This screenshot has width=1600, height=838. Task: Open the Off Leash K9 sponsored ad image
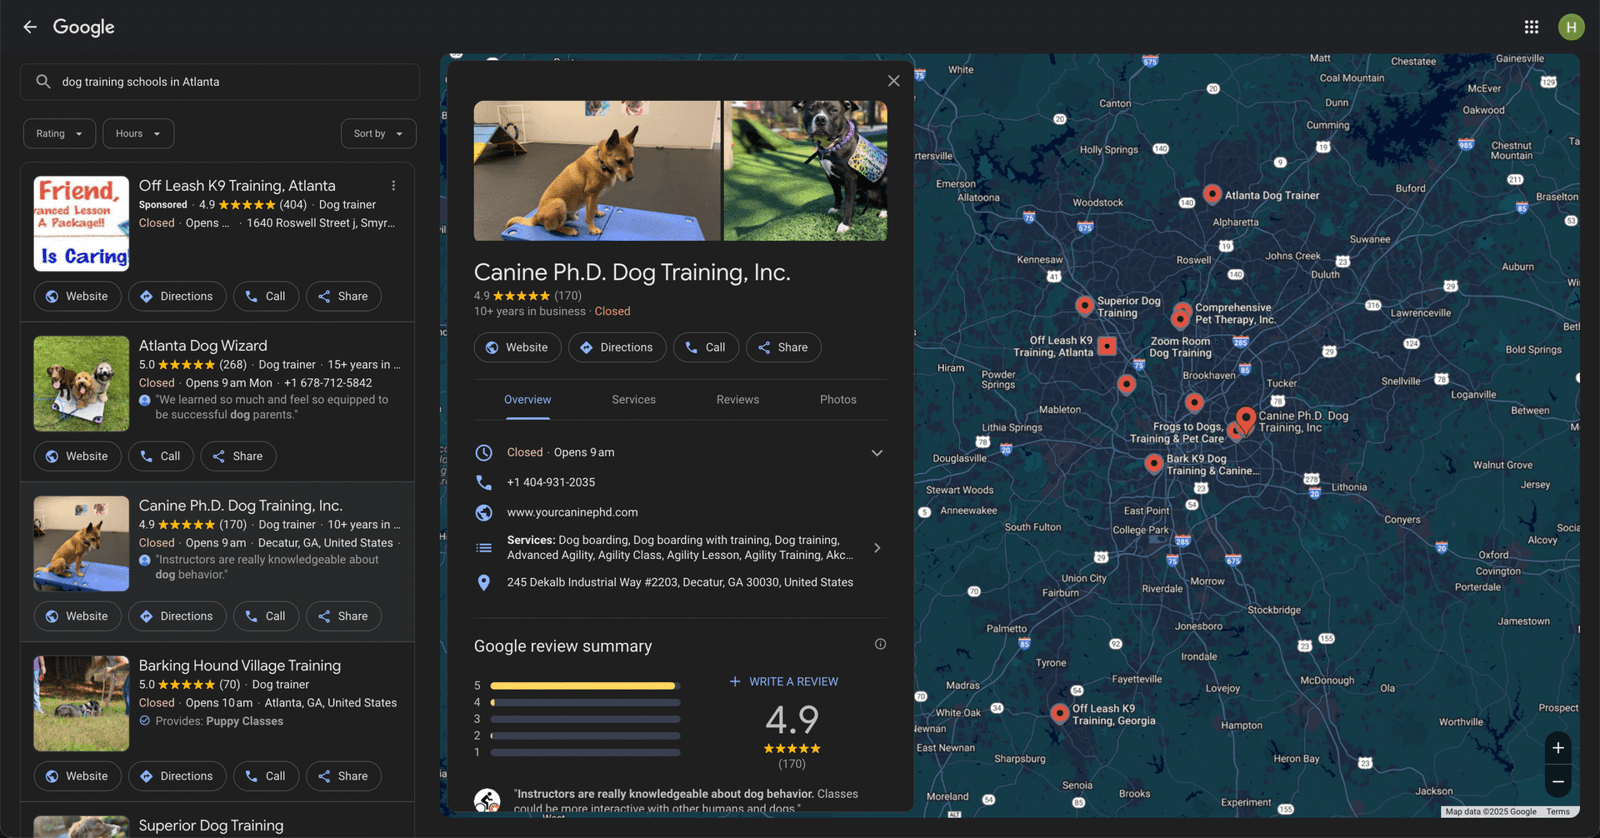[81, 224]
